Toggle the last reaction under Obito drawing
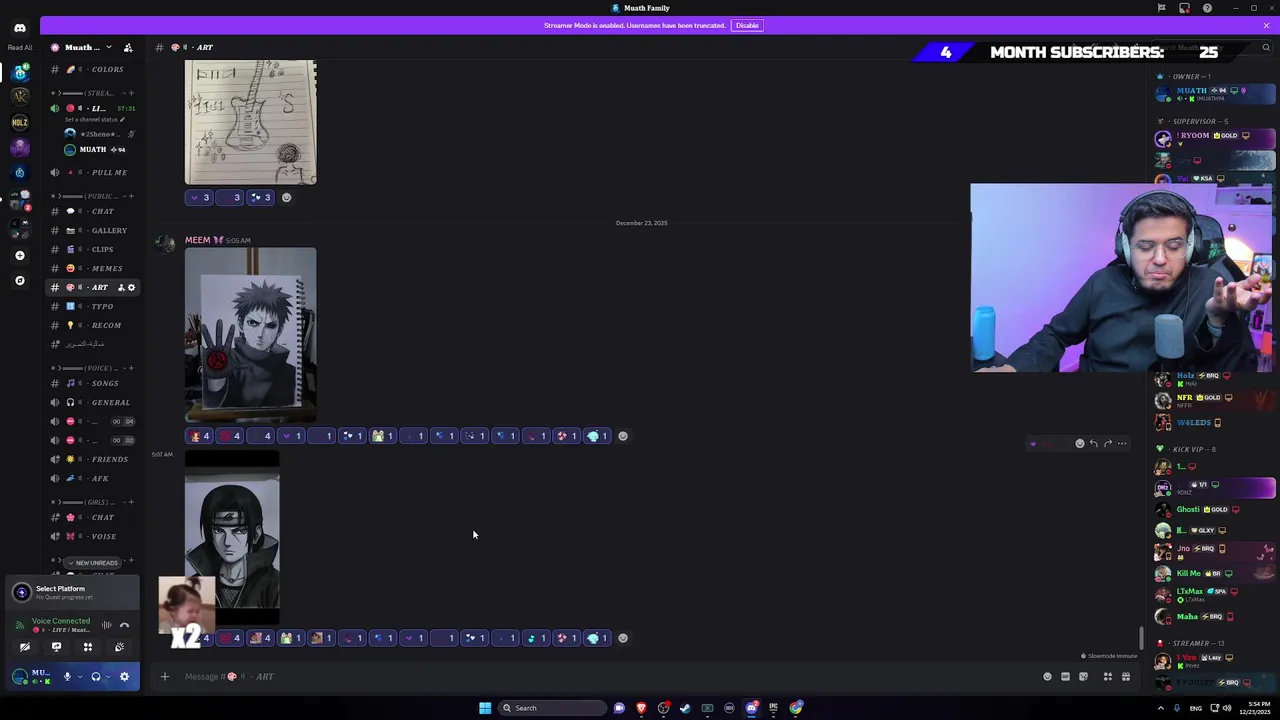This screenshot has width=1280, height=720. click(597, 436)
